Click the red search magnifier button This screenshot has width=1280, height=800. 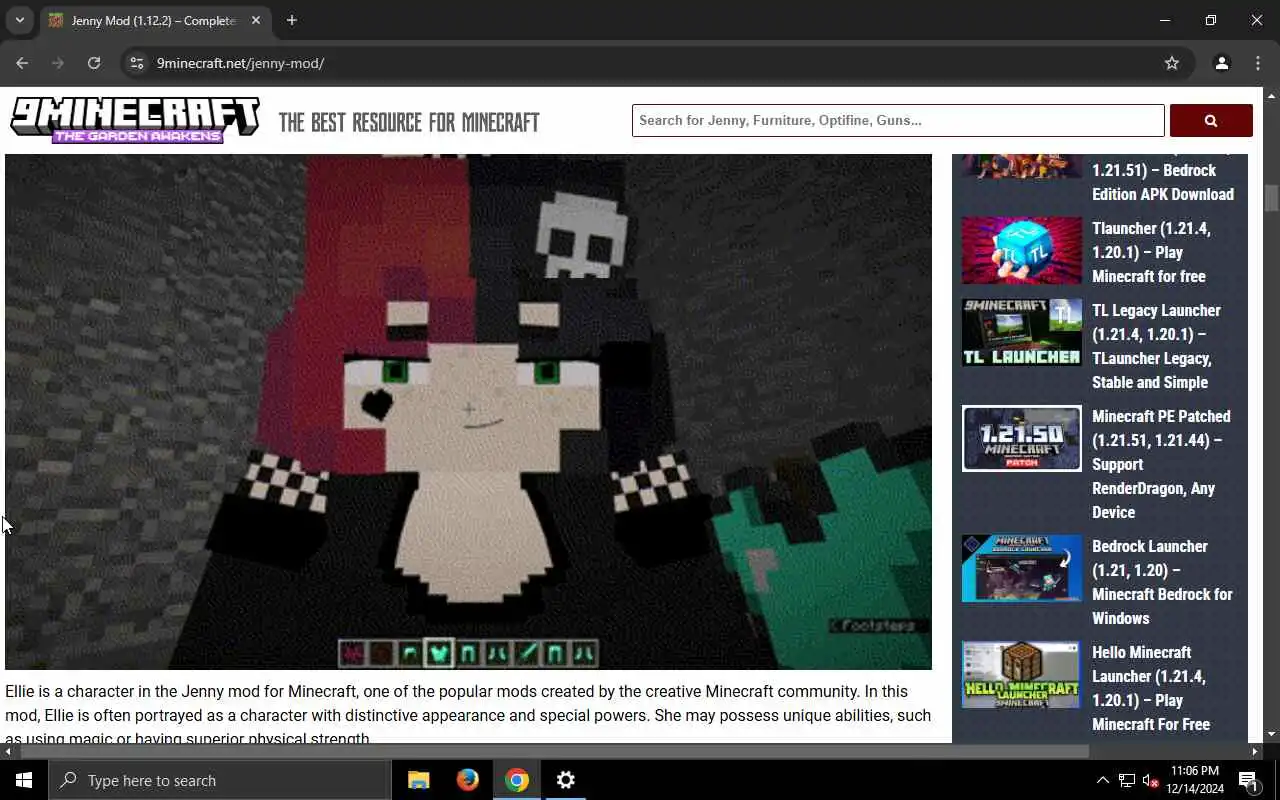coord(1211,120)
